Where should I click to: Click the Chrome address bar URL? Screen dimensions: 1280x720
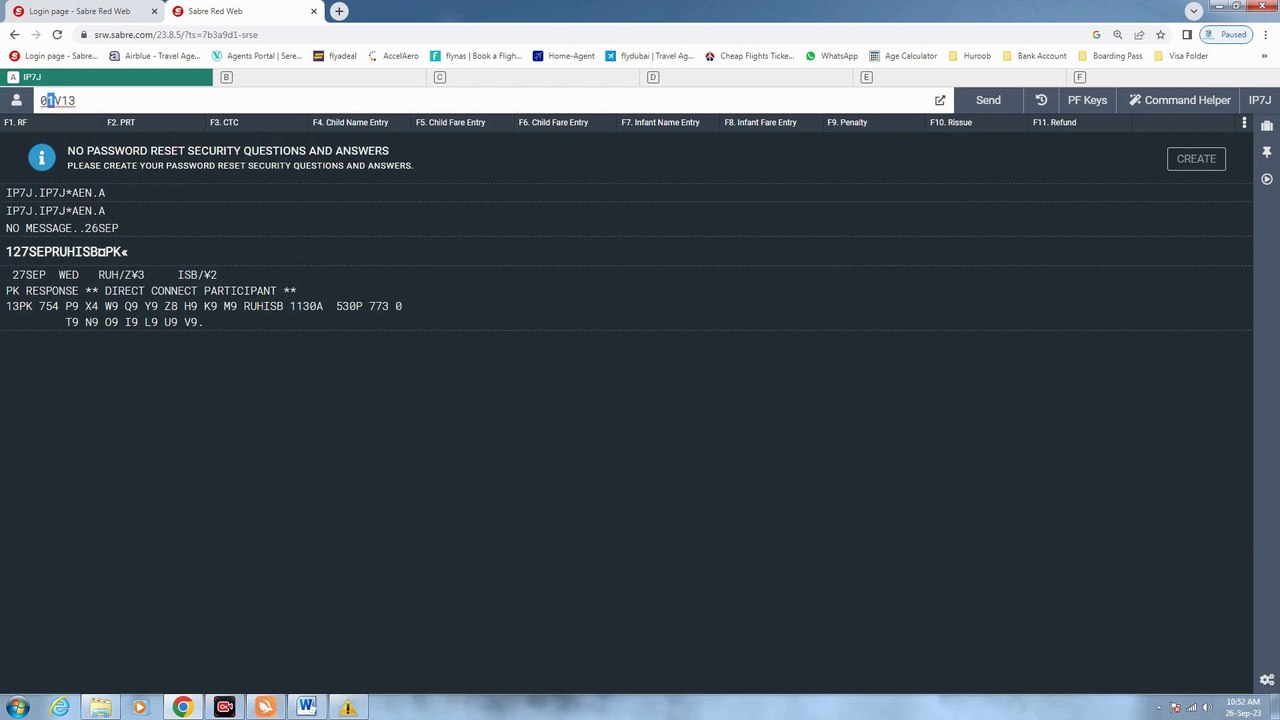click(176, 35)
